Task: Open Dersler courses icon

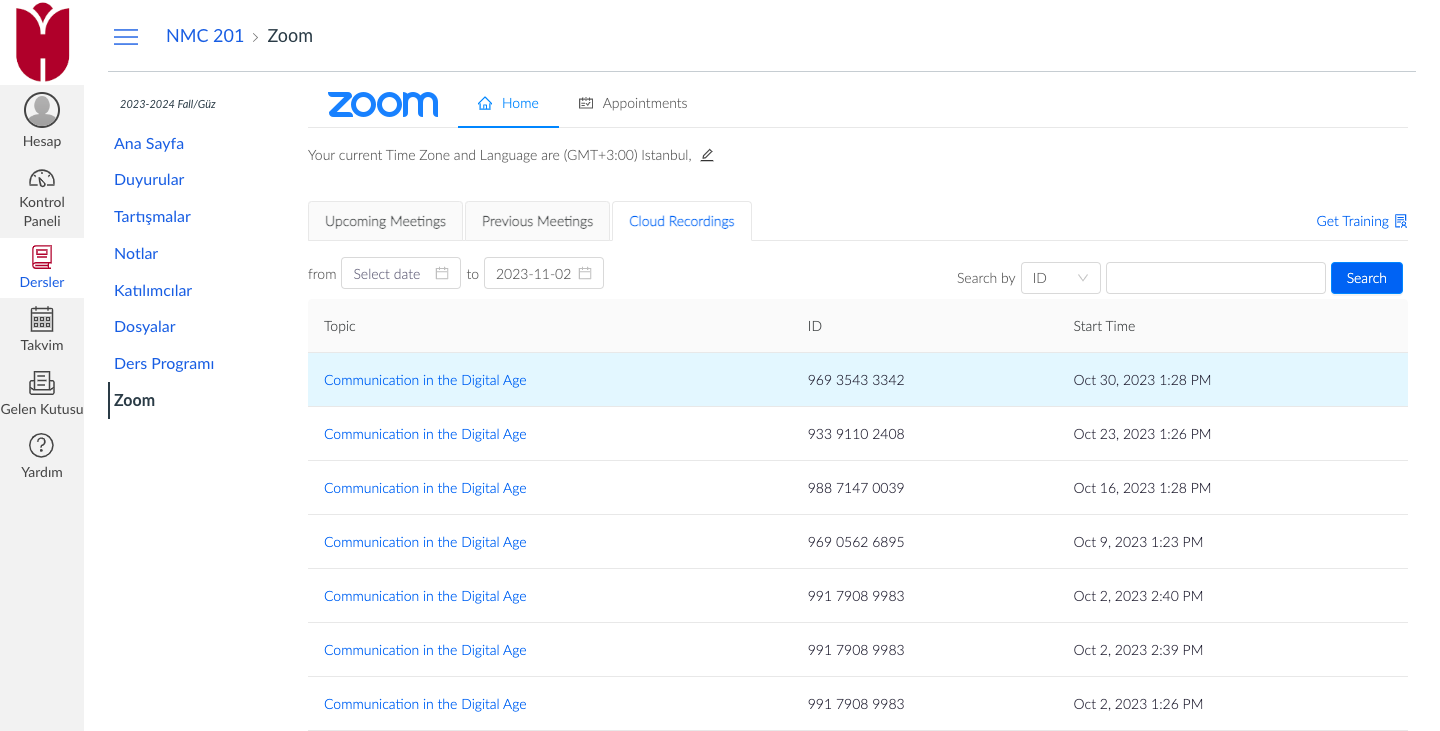Action: 42,257
